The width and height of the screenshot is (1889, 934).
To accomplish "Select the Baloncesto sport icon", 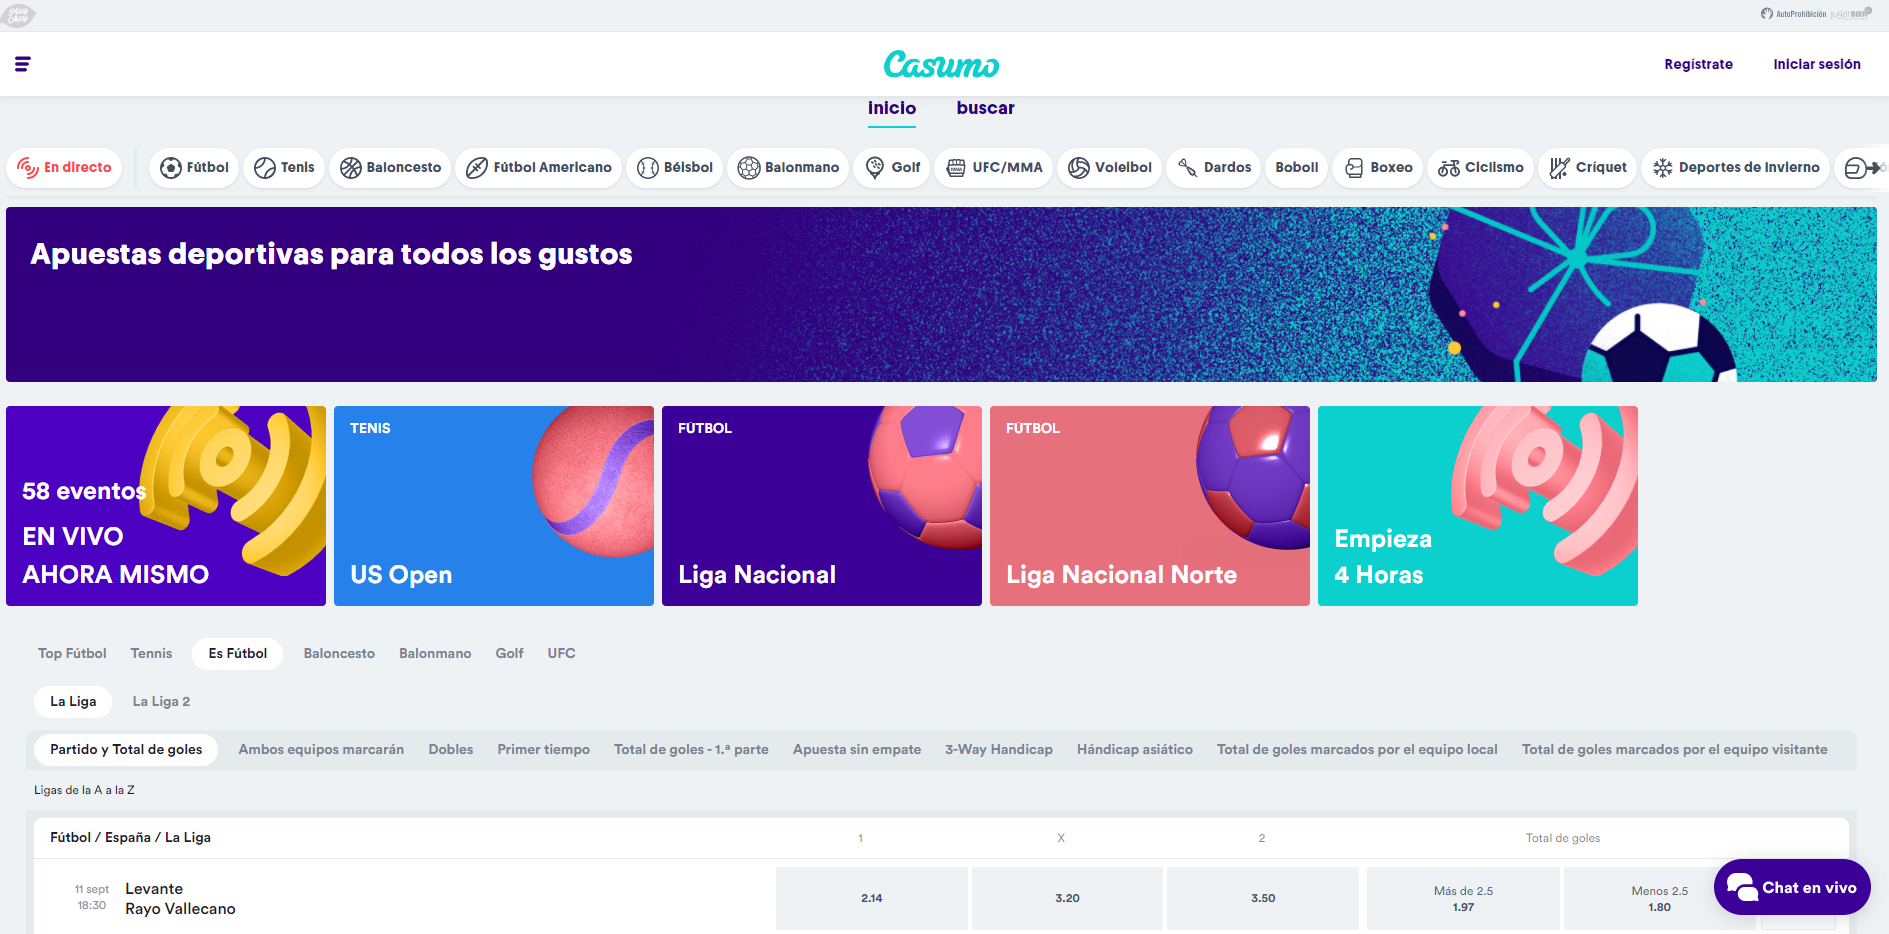I will [x=351, y=168].
